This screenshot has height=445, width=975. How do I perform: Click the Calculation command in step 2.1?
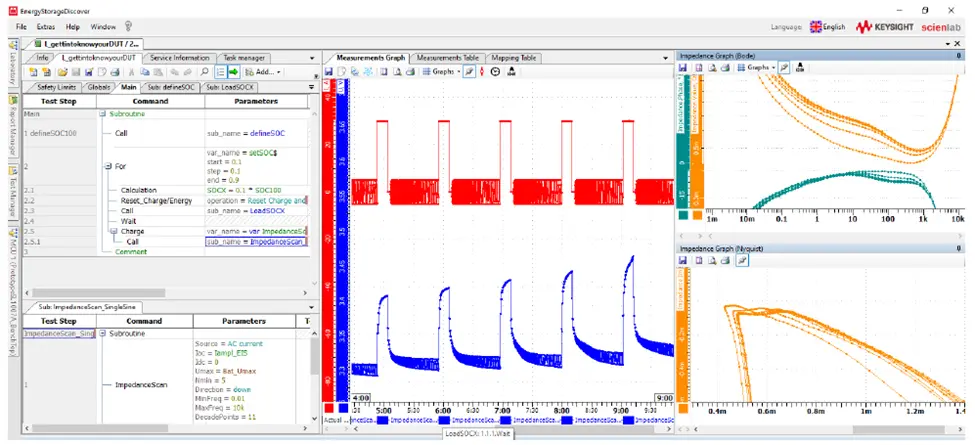[x=139, y=190]
